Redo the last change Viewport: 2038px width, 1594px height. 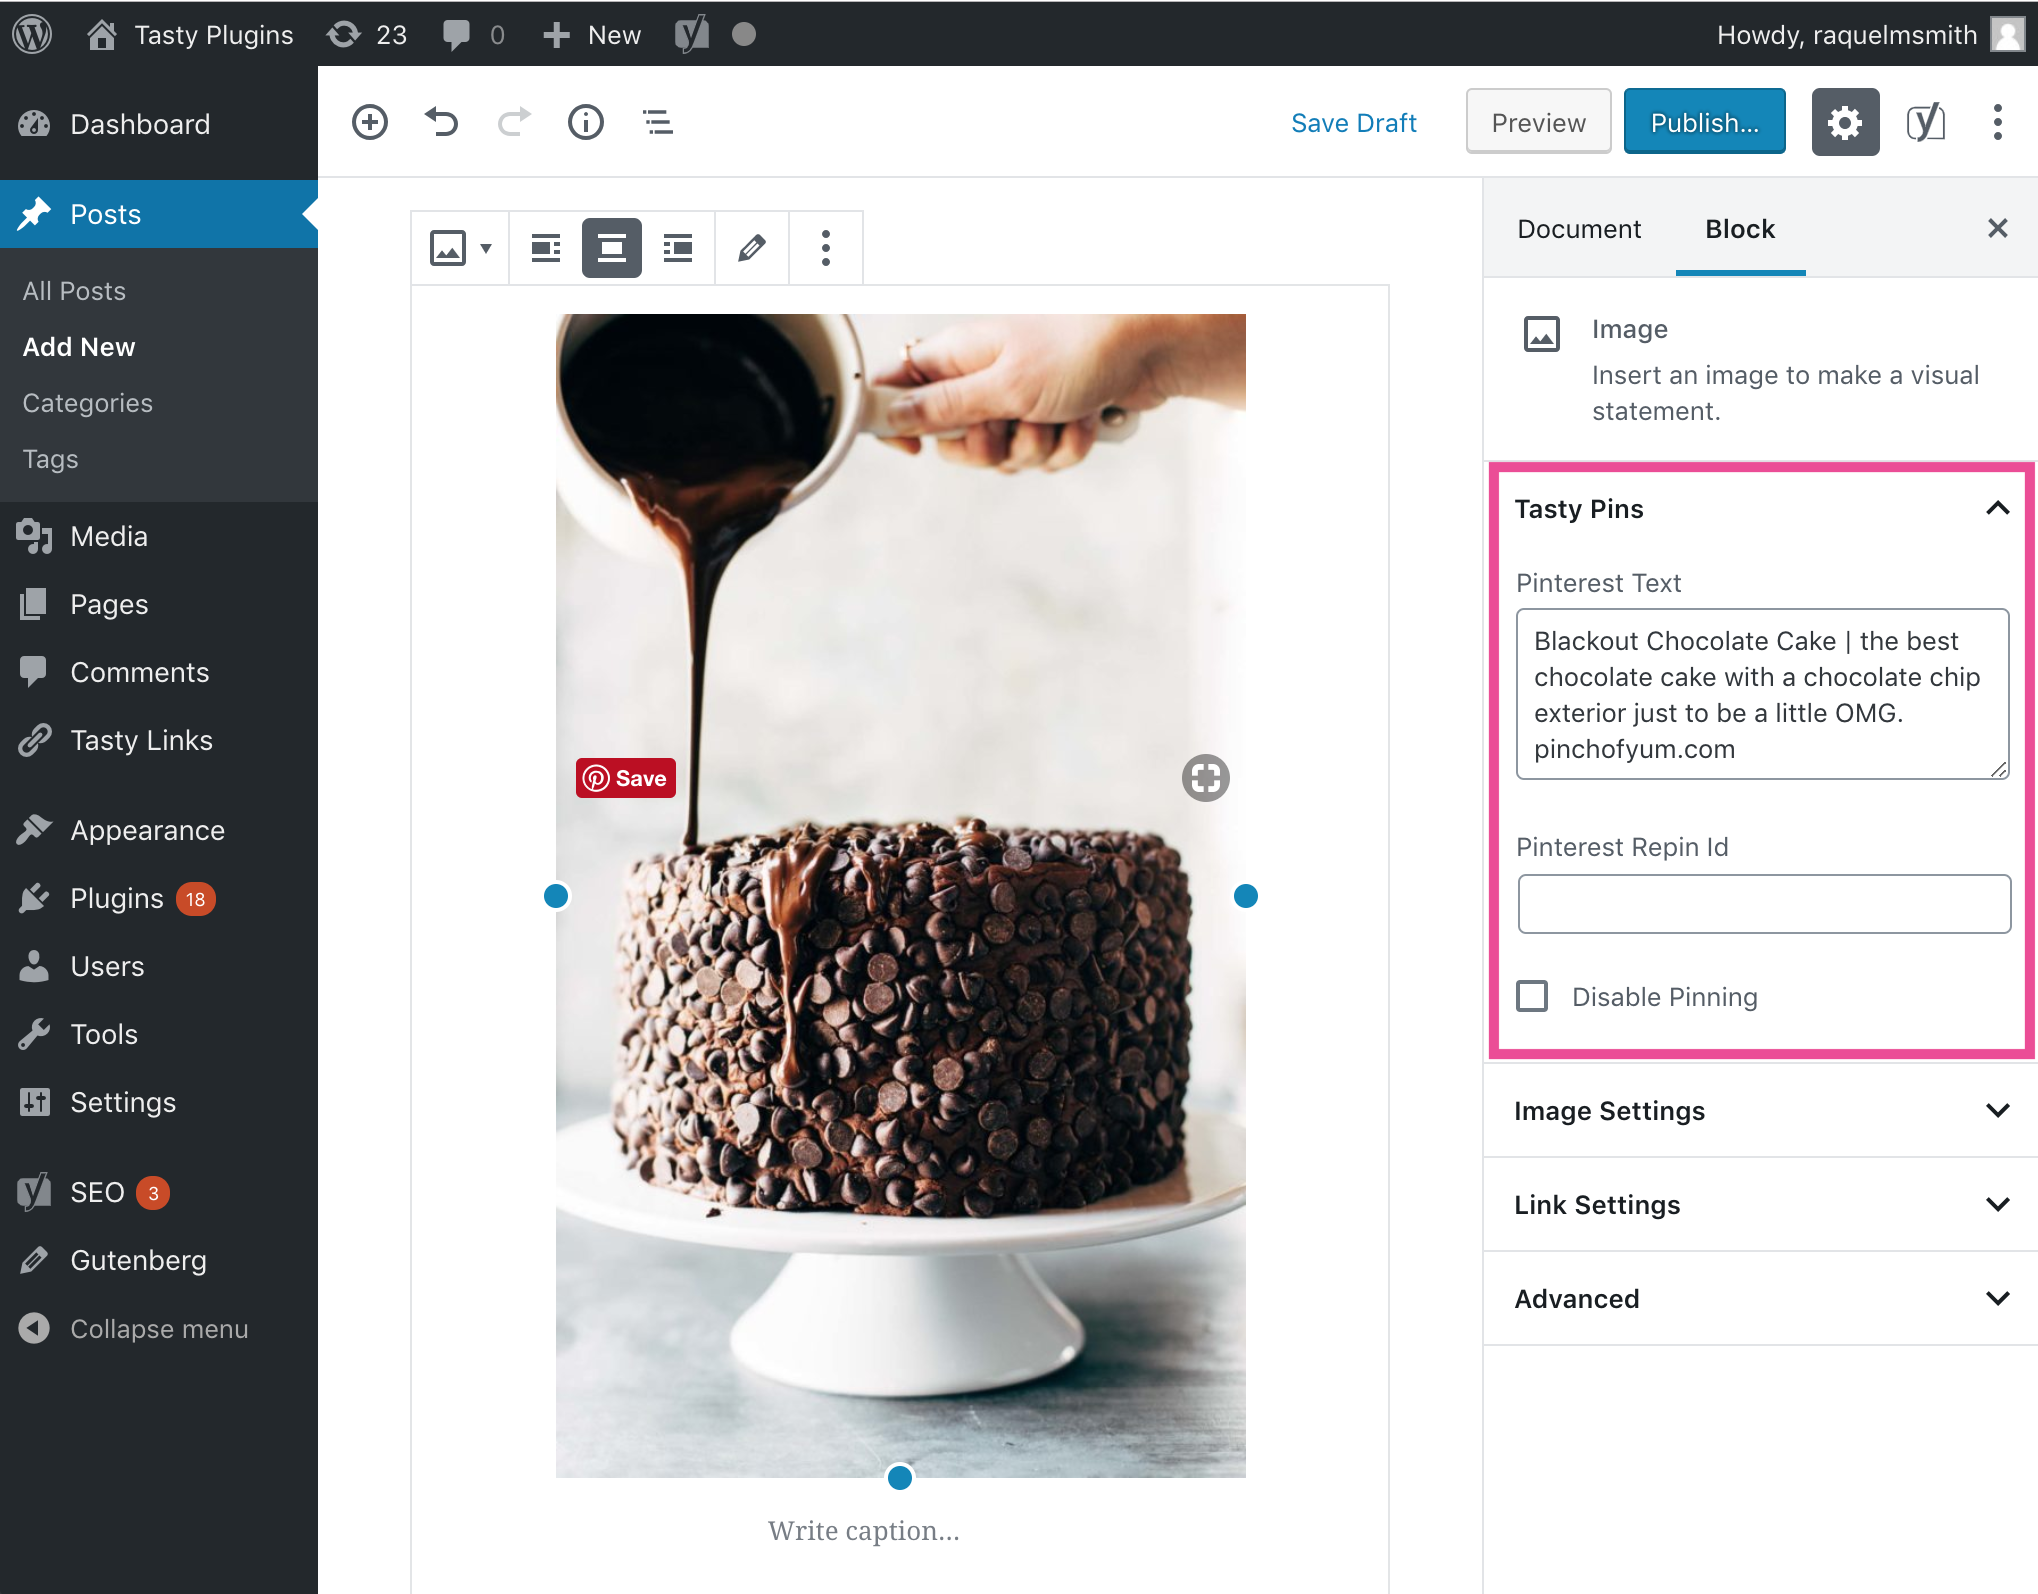pos(514,122)
